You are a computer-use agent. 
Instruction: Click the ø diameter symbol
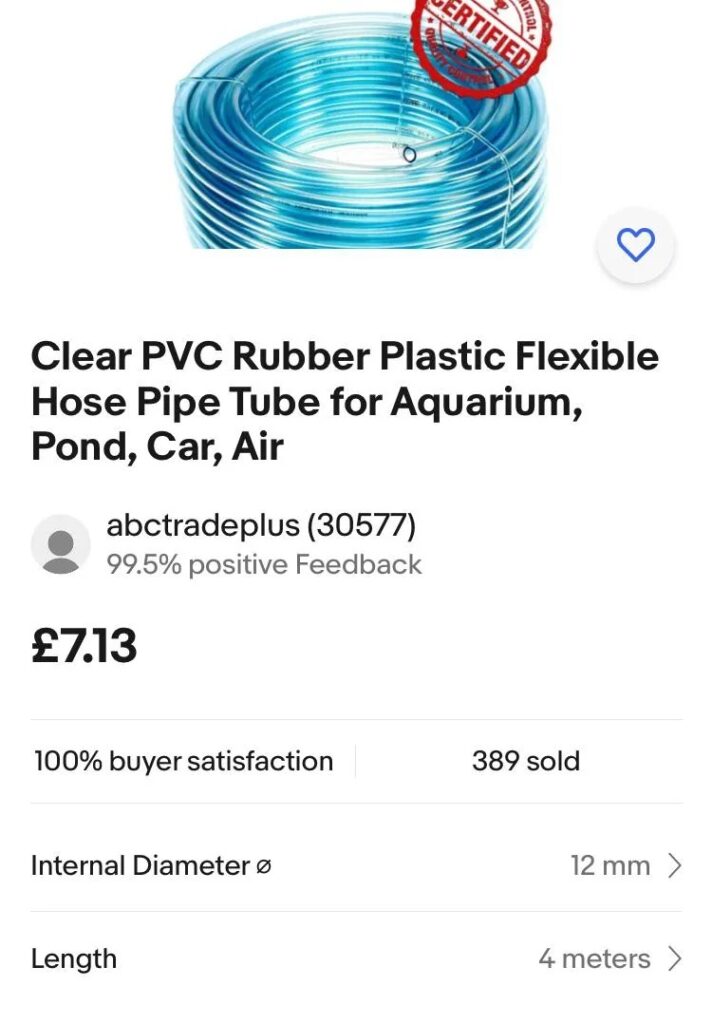[x=263, y=867]
